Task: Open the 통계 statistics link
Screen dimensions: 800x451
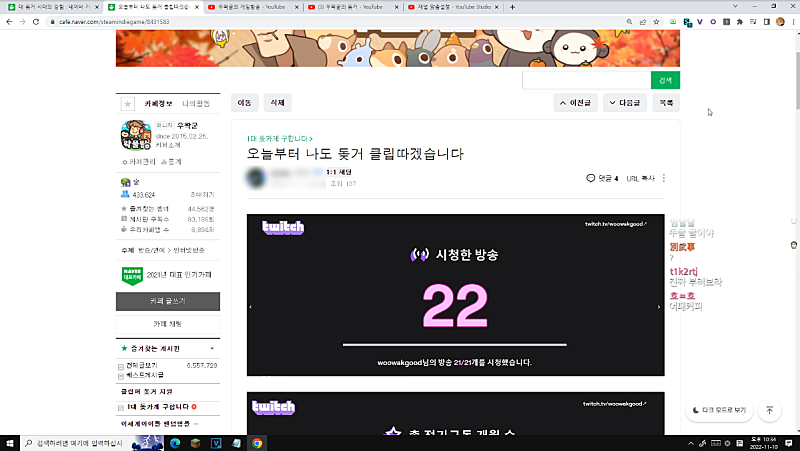Action: coord(171,162)
